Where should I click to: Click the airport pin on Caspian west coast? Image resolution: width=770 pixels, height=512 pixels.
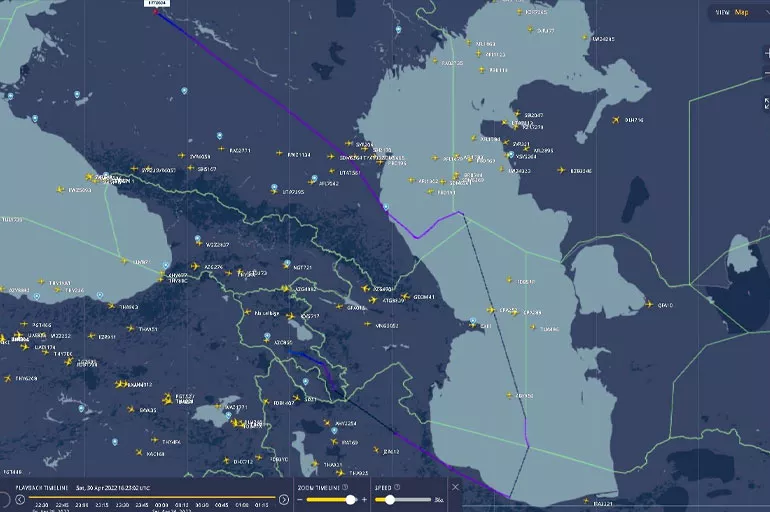(x=385, y=206)
